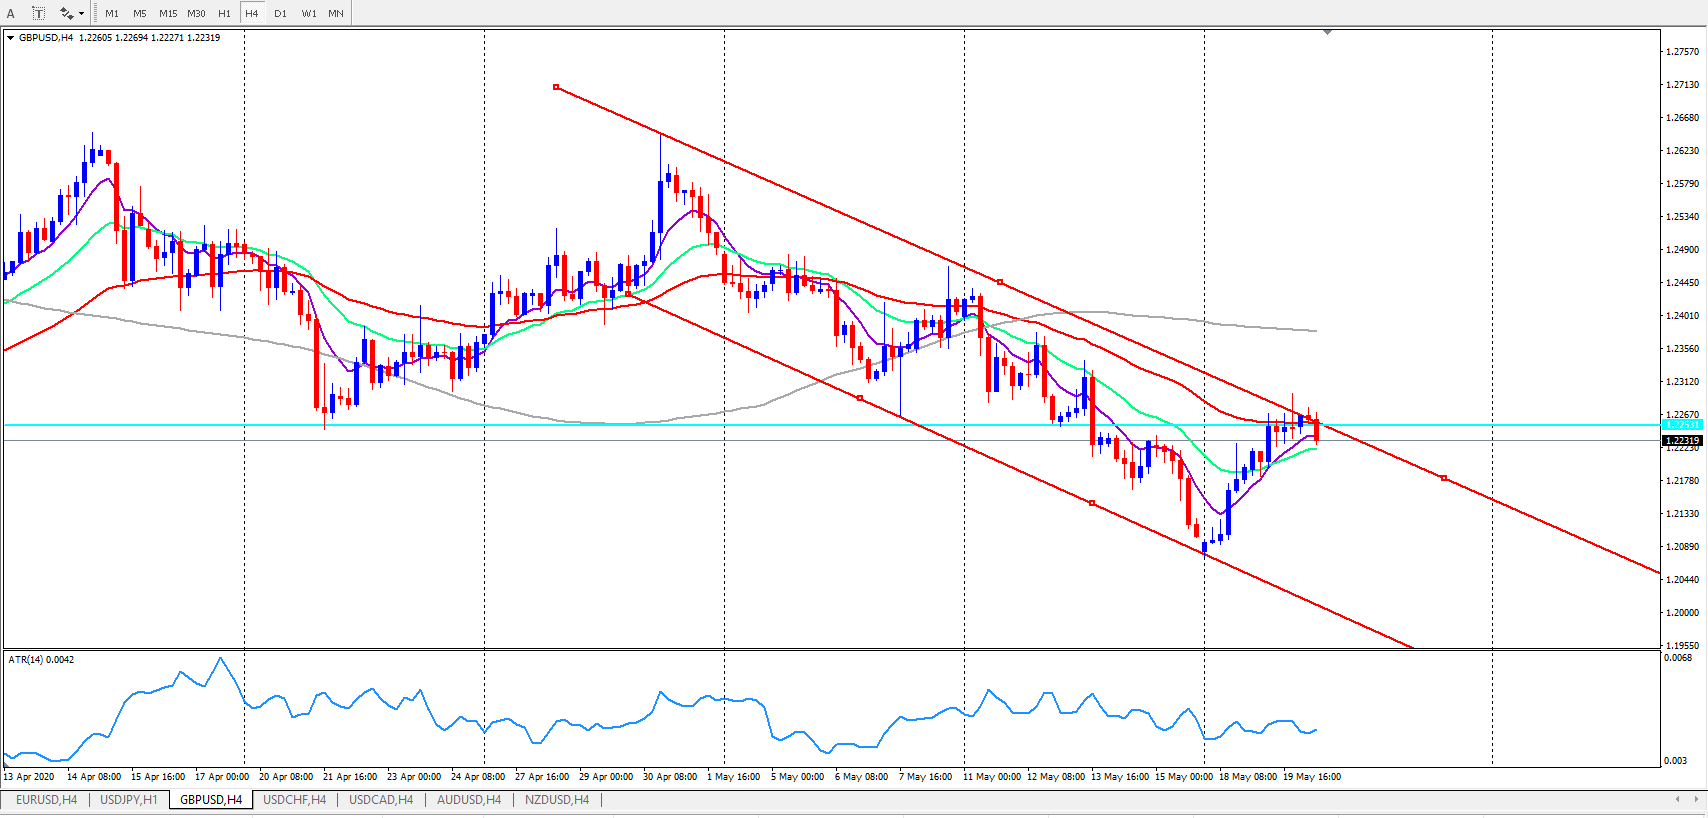Click the 19 May 16:00 date label

pos(1311,777)
